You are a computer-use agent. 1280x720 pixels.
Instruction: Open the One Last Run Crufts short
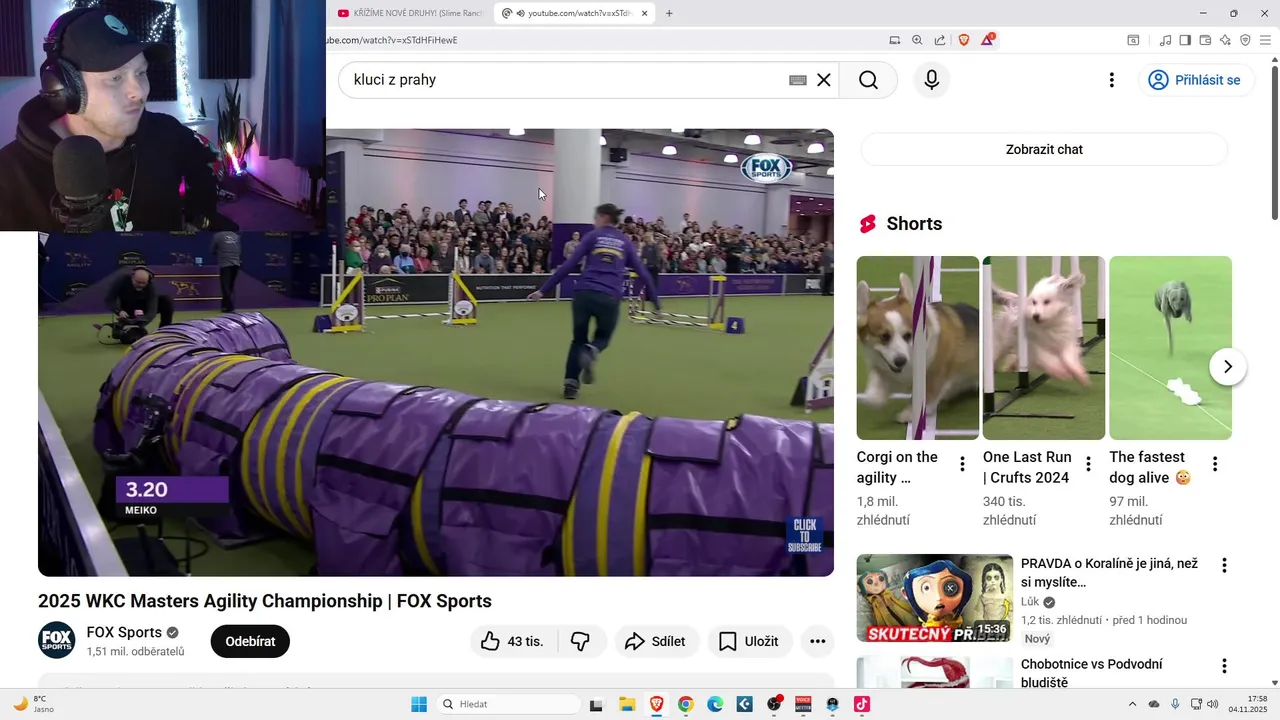1044,348
